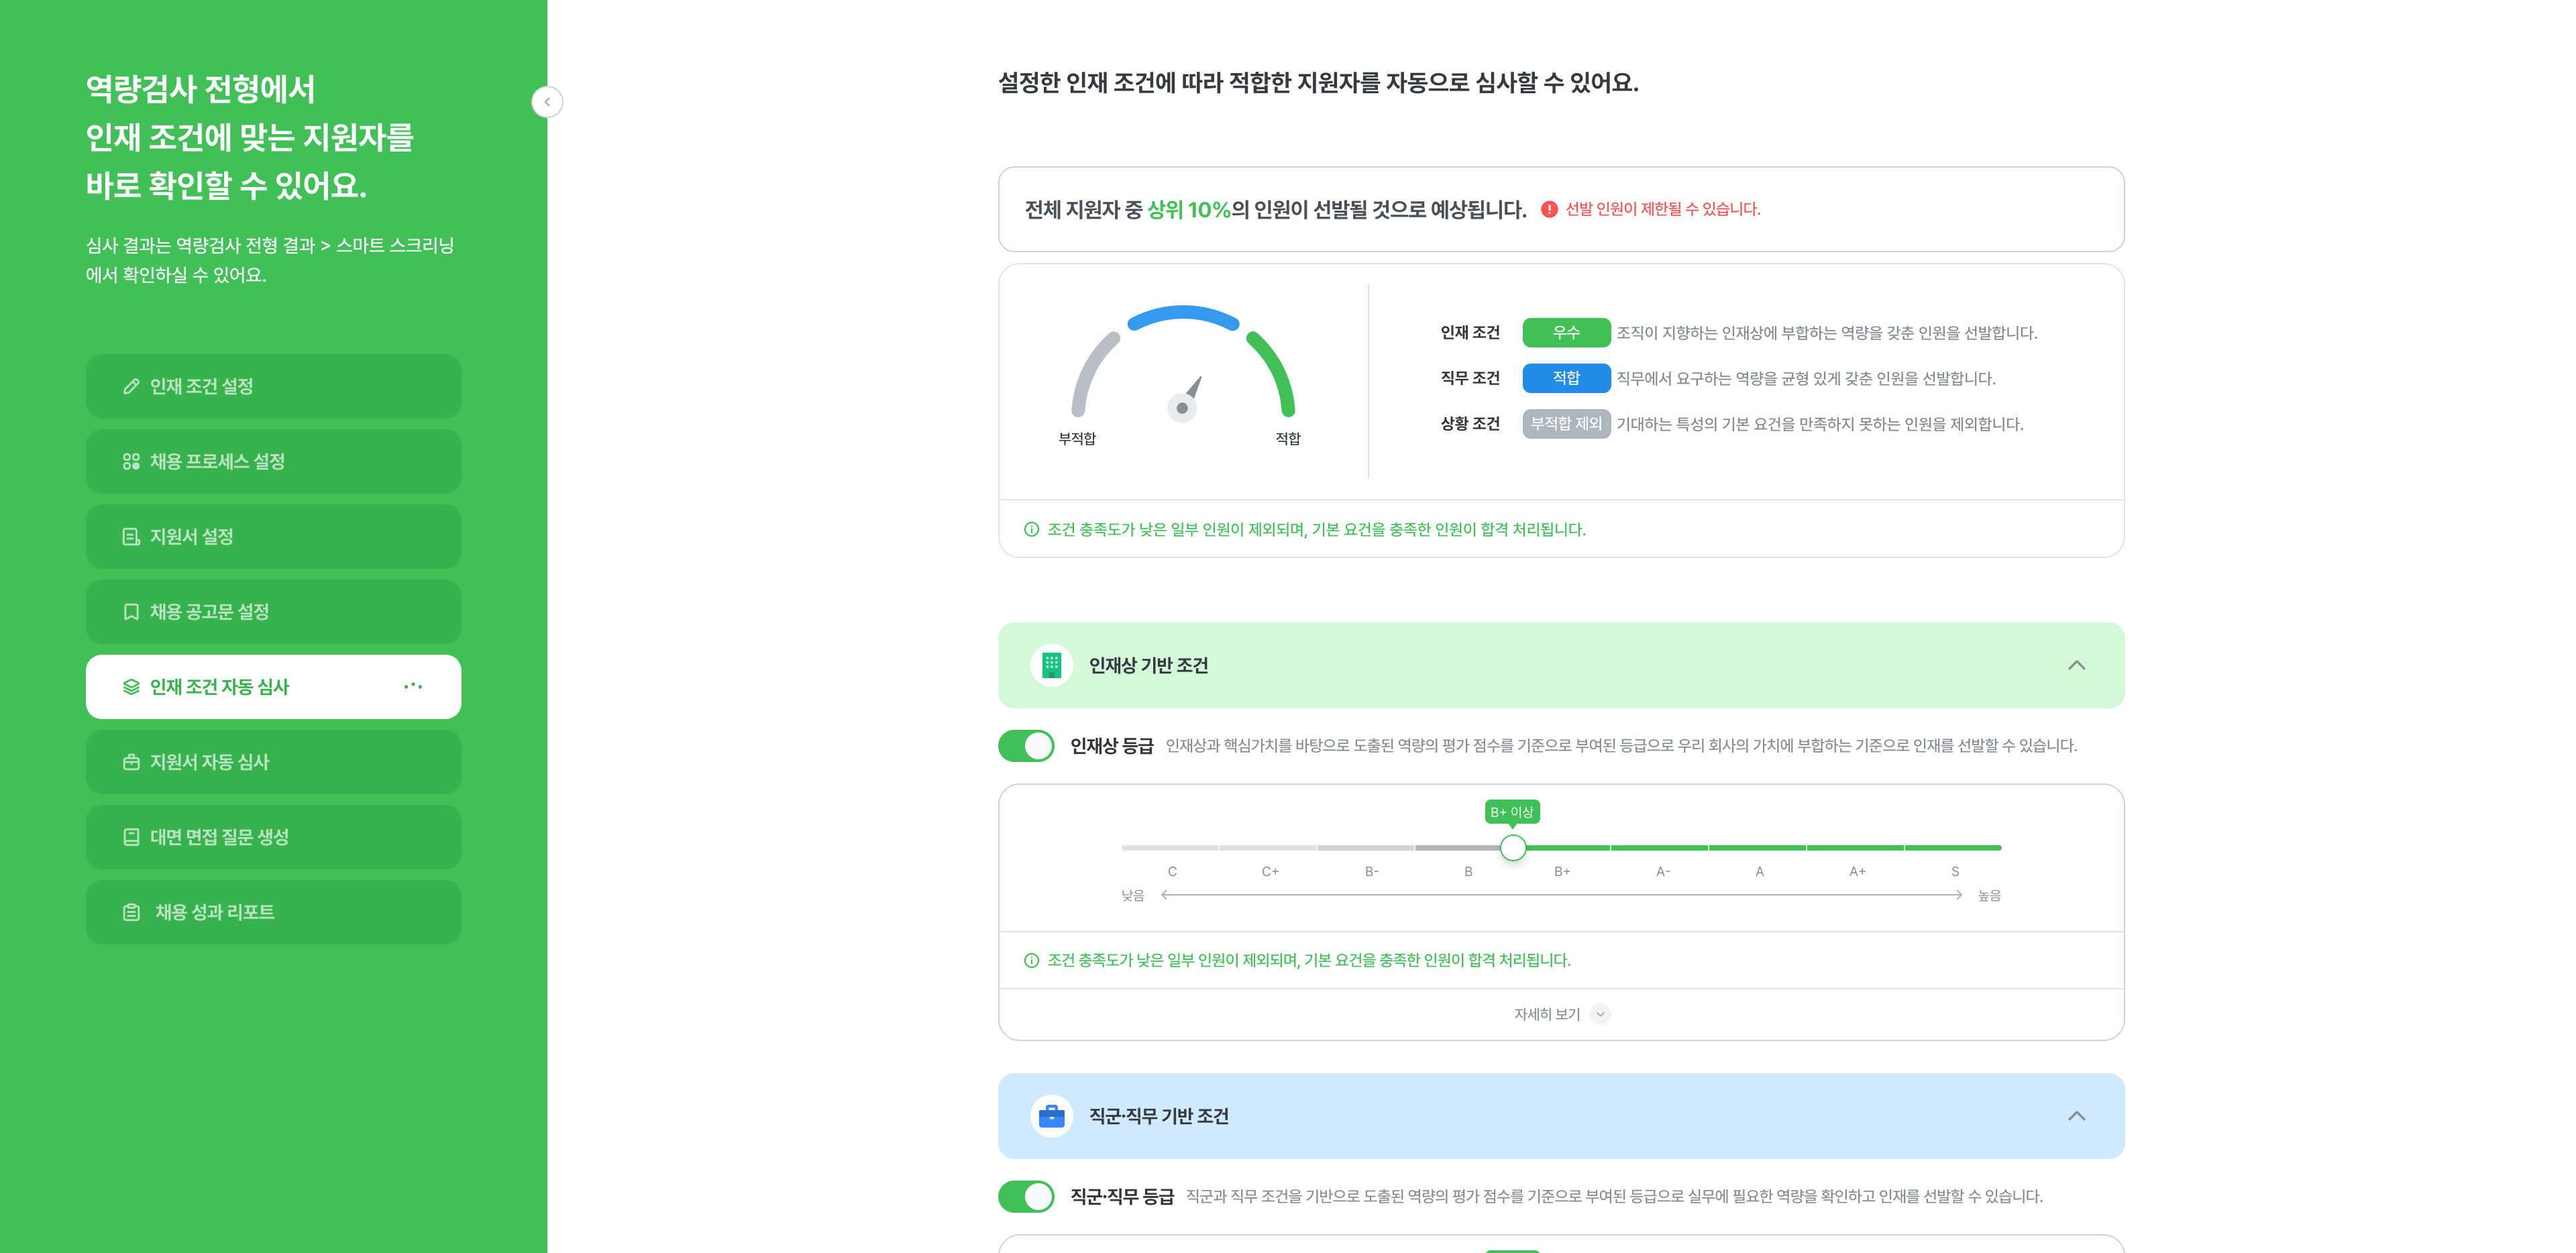The width and height of the screenshot is (2576, 1253).
Task: Collapse the 인재상 기반 조건 section
Action: [2076, 665]
